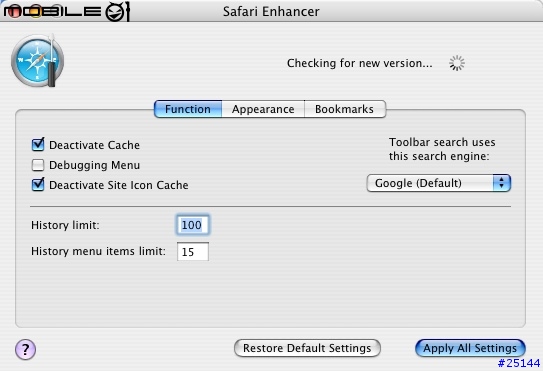Switch to the Appearance tab
This screenshot has height=371, width=543.
263,109
